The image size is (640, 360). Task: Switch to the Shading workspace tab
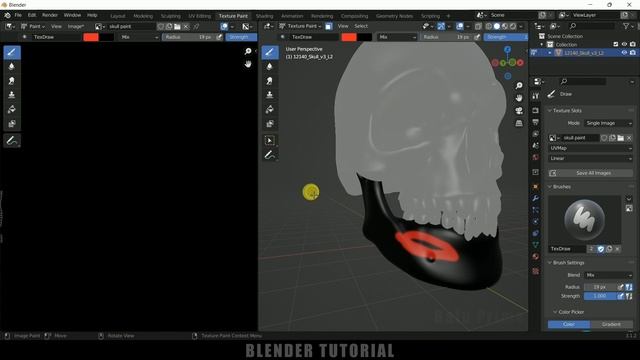click(x=264, y=16)
